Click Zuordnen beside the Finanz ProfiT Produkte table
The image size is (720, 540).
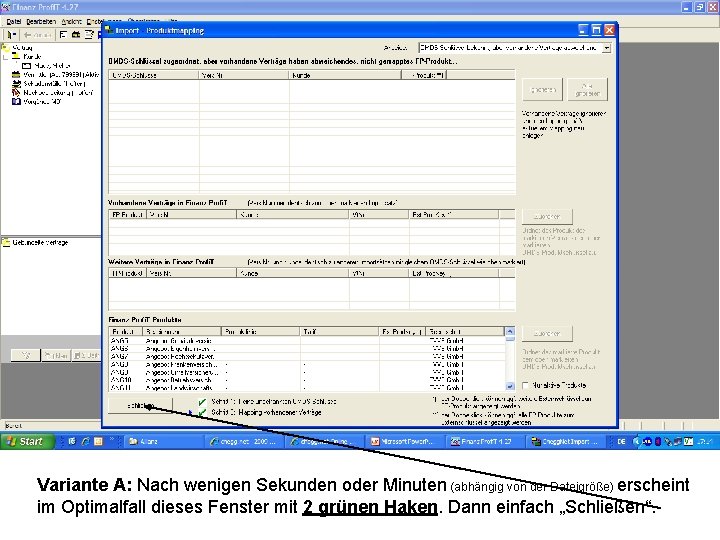(547, 333)
